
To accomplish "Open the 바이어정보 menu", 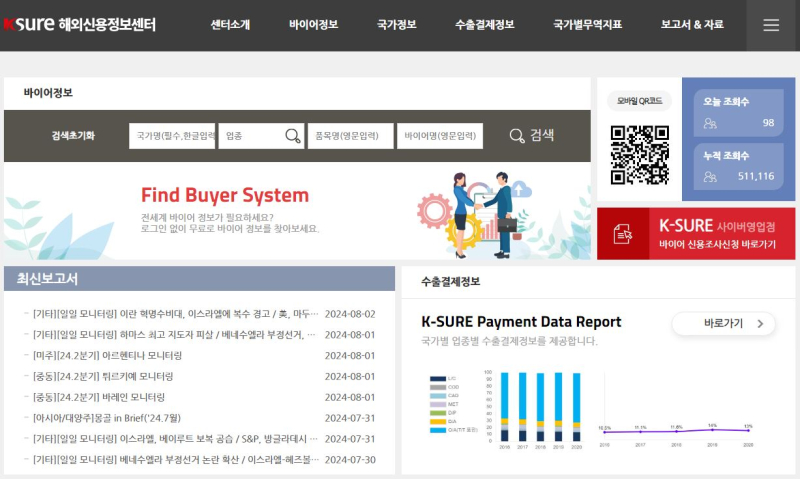I will point(313,25).
